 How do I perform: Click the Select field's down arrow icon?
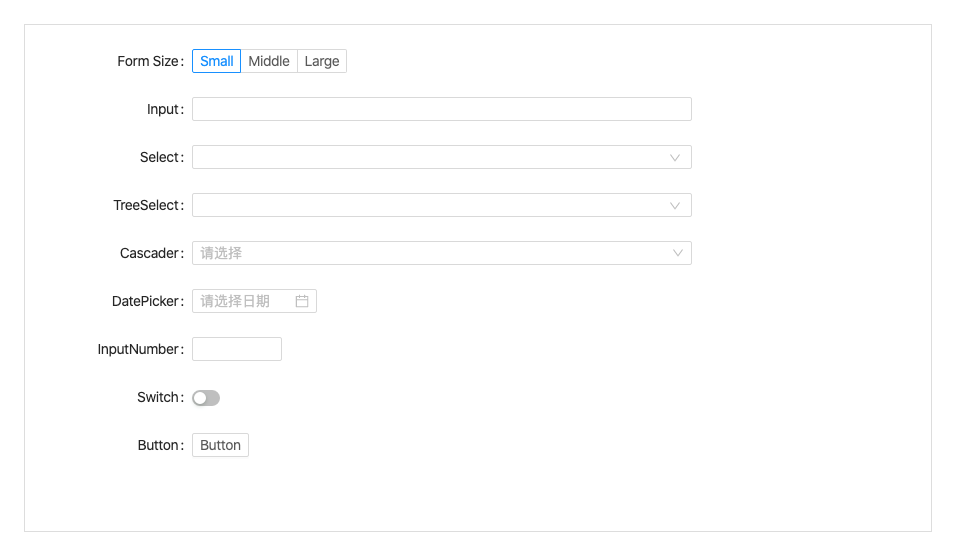(675, 157)
